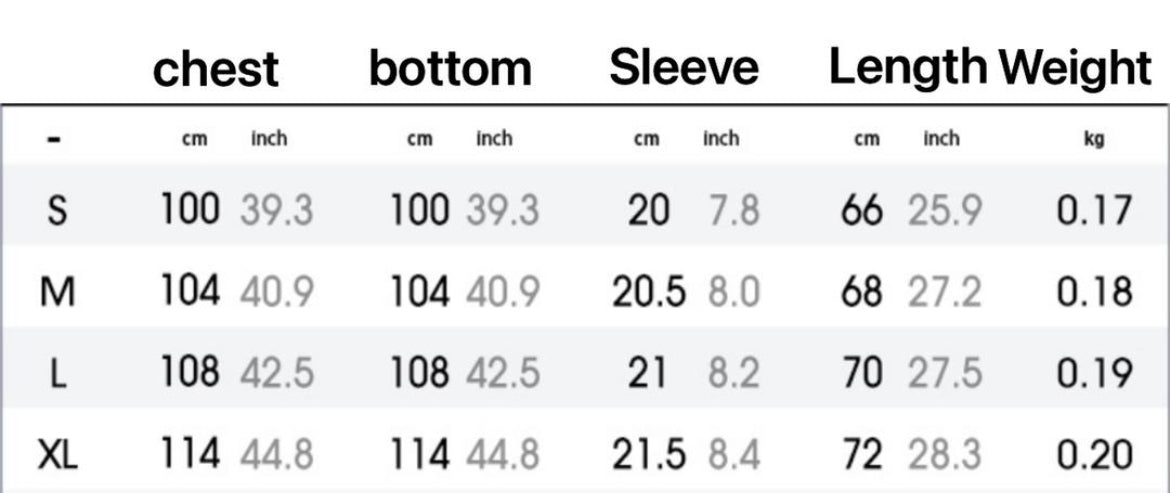1170x493 pixels.
Task: Click the kg unit label
Action: (x=1094, y=140)
